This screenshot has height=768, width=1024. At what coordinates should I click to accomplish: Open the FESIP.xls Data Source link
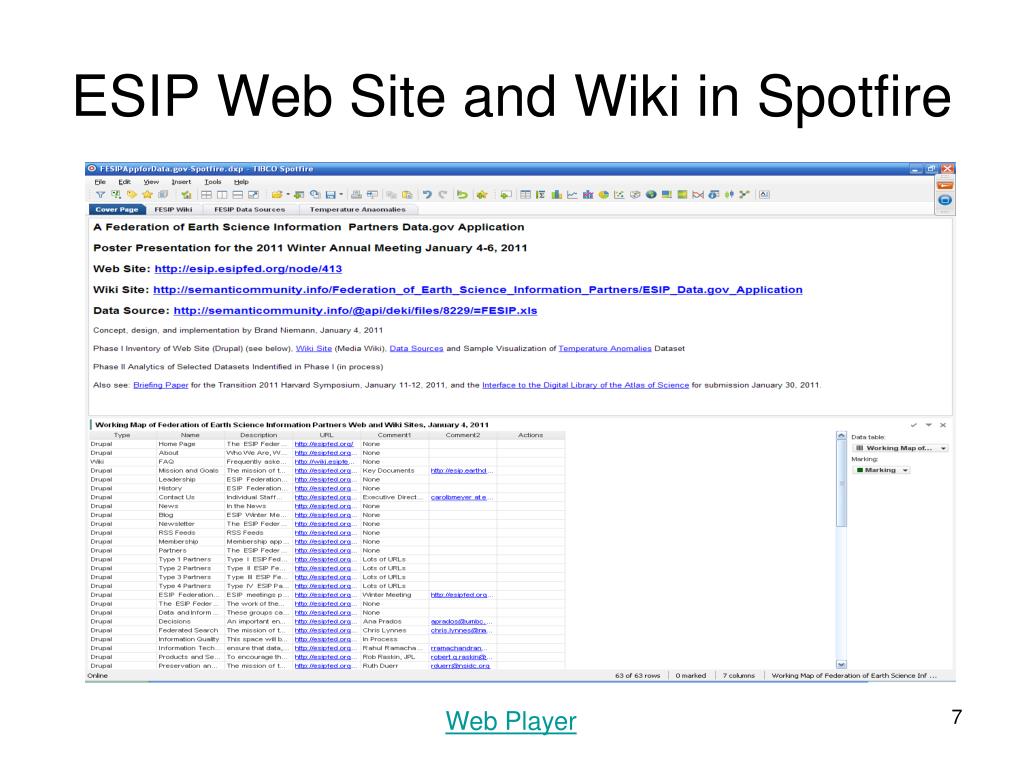point(355,310)
